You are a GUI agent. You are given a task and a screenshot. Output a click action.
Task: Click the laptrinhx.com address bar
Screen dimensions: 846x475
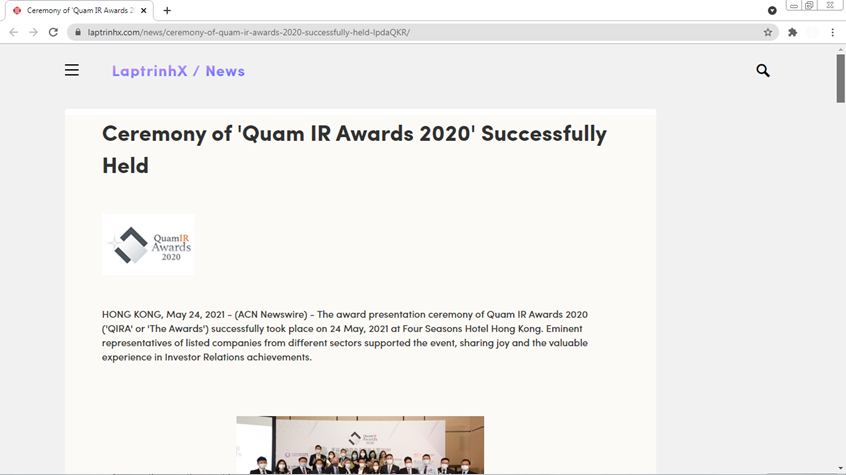pyautogui.click(x=422, y=32)
